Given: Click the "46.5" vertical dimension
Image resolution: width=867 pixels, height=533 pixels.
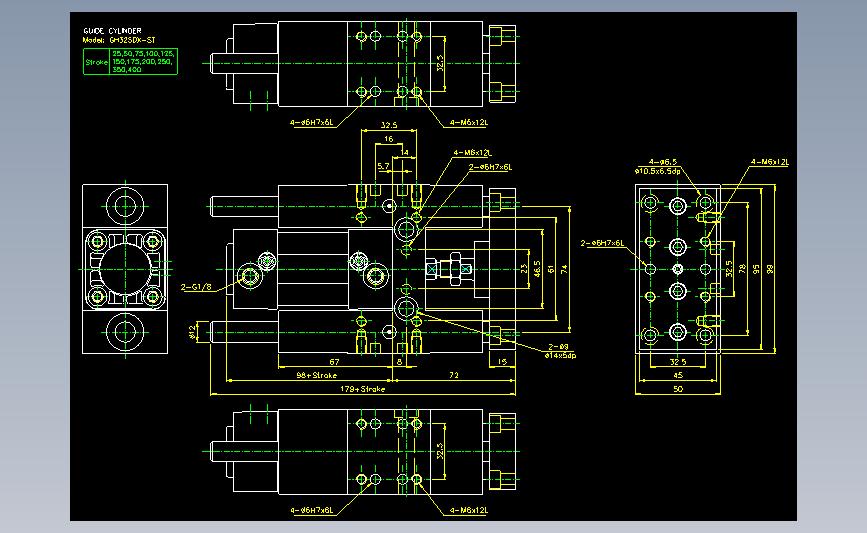Looking at the screenshot, I should click(537, 269).
